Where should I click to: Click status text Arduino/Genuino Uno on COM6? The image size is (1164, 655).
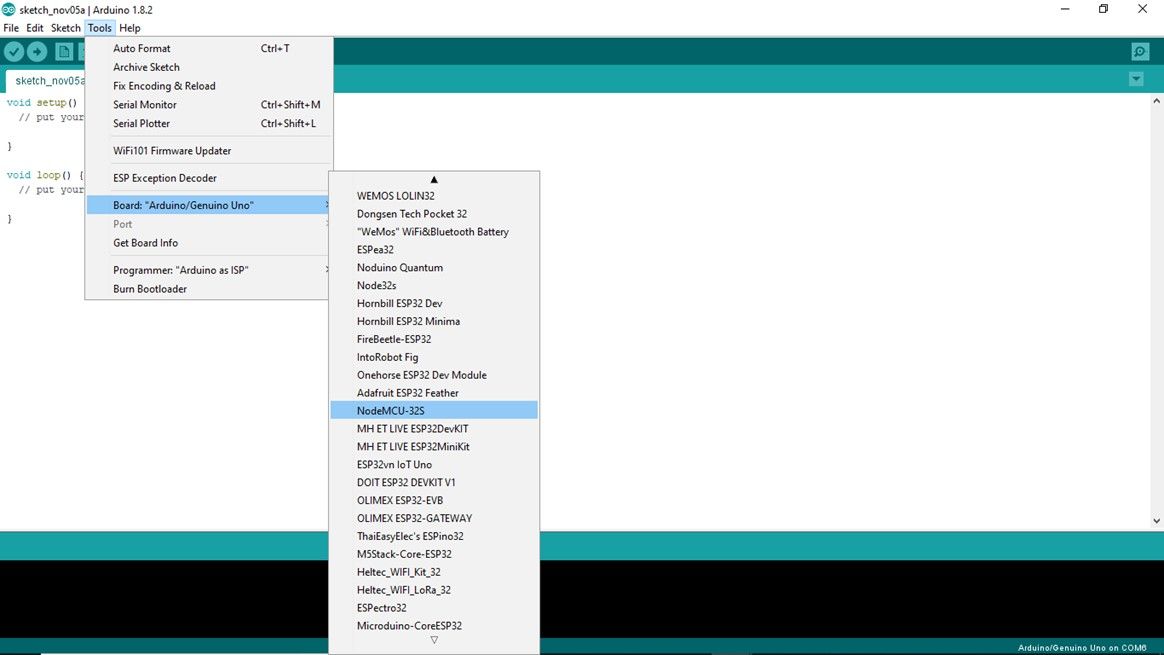tap(1082, 648)
